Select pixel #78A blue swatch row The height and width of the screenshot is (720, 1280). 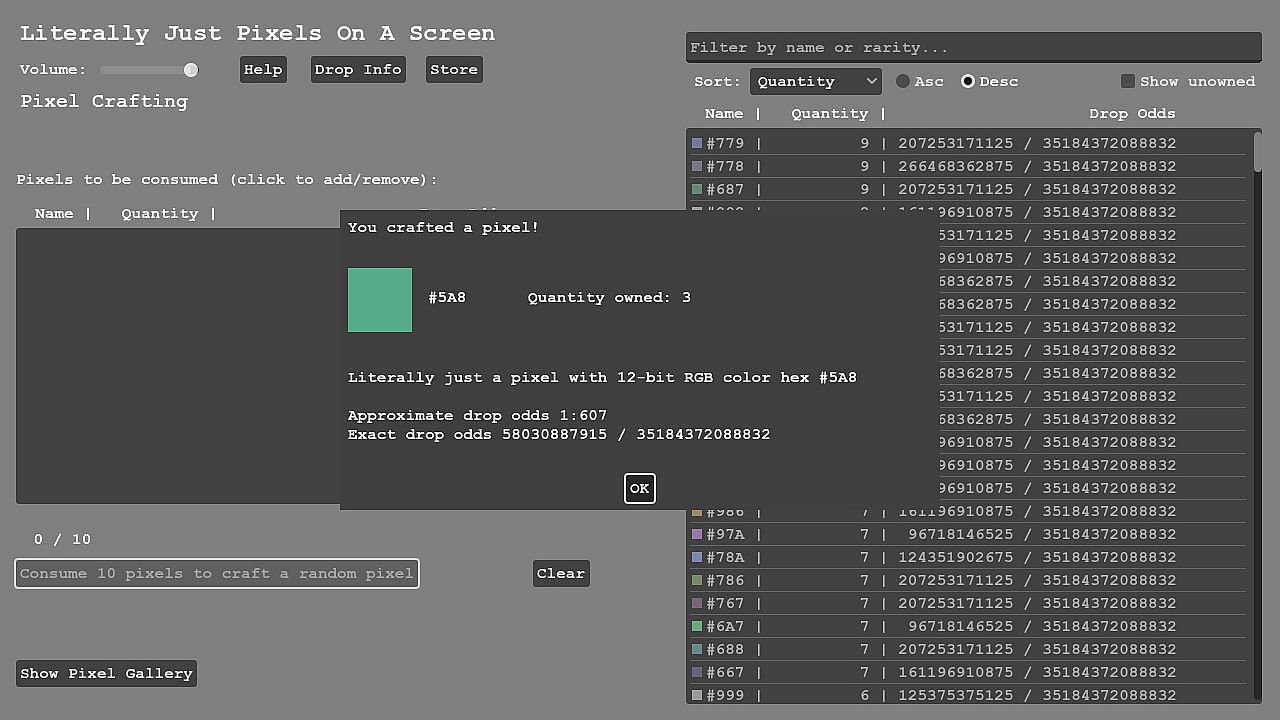(x=697, y=557)
